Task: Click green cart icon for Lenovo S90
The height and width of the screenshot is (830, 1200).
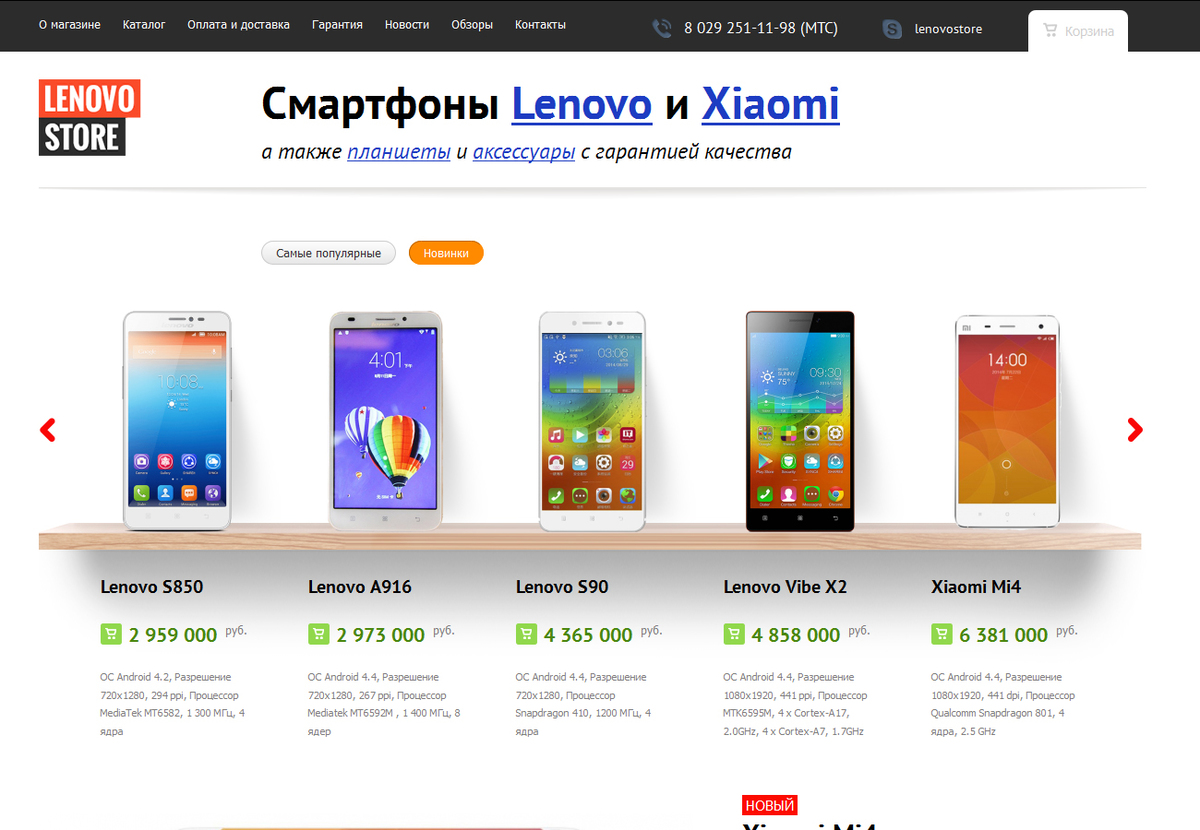Action: pos(526,634)
